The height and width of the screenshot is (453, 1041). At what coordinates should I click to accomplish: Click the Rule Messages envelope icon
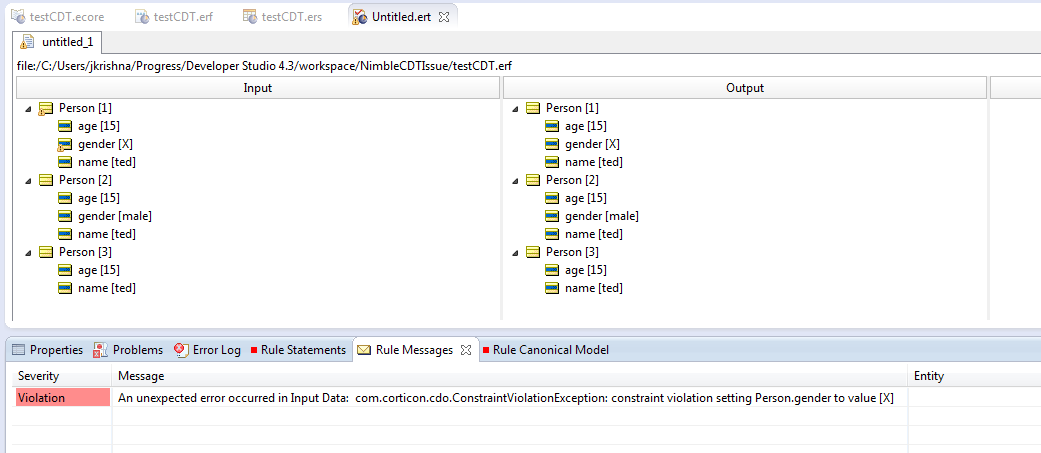pyautogui.click(x=364, y=350)
